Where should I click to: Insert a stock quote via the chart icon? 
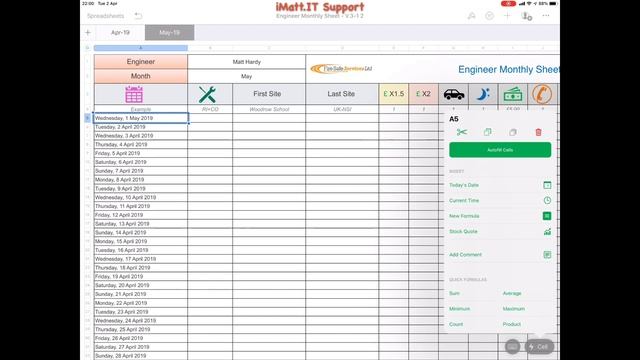(547, 231)
